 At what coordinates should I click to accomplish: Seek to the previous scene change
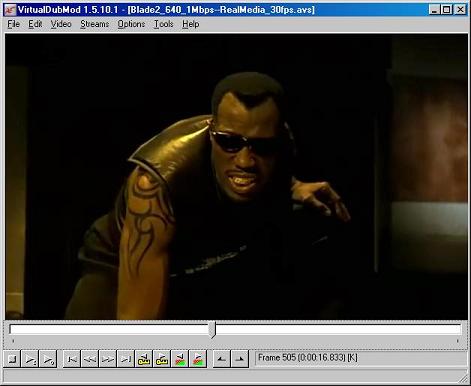pos(180,359)
